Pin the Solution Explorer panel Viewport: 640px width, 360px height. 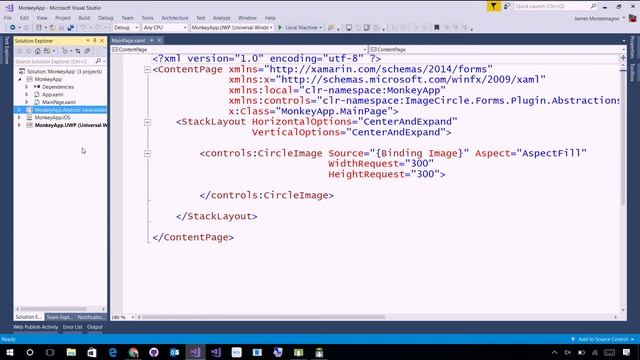click(x=95, y=41)
